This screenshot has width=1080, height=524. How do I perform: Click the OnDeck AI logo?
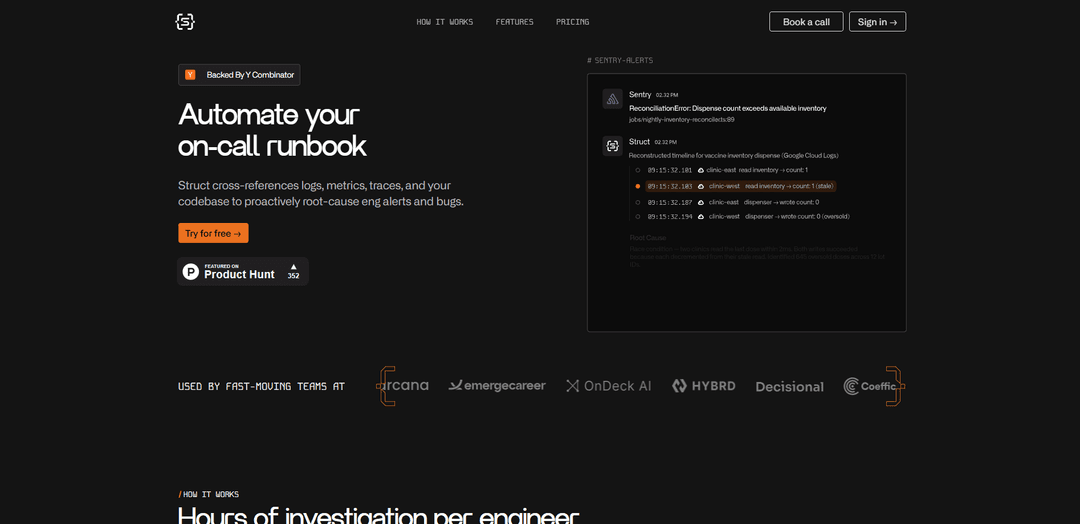click(x=608, y=386)
